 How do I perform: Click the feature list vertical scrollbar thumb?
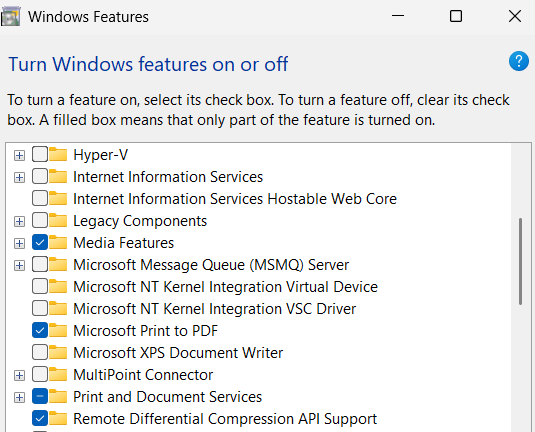[520, 261]
